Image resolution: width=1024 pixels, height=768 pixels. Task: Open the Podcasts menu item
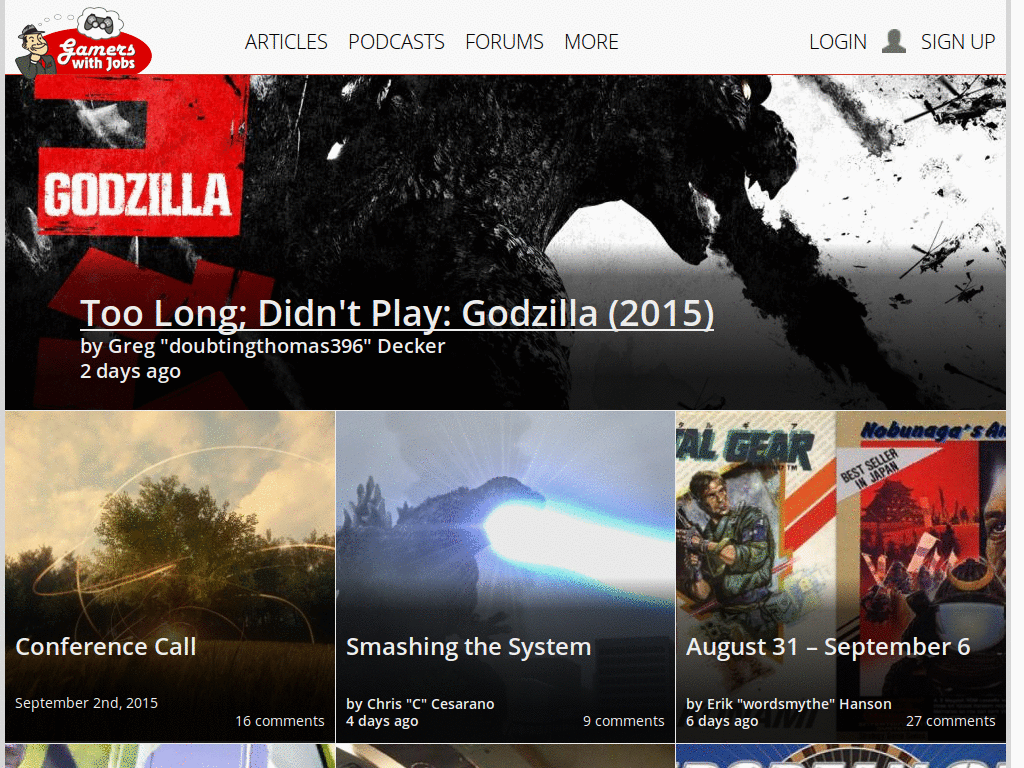coord(396,42)
